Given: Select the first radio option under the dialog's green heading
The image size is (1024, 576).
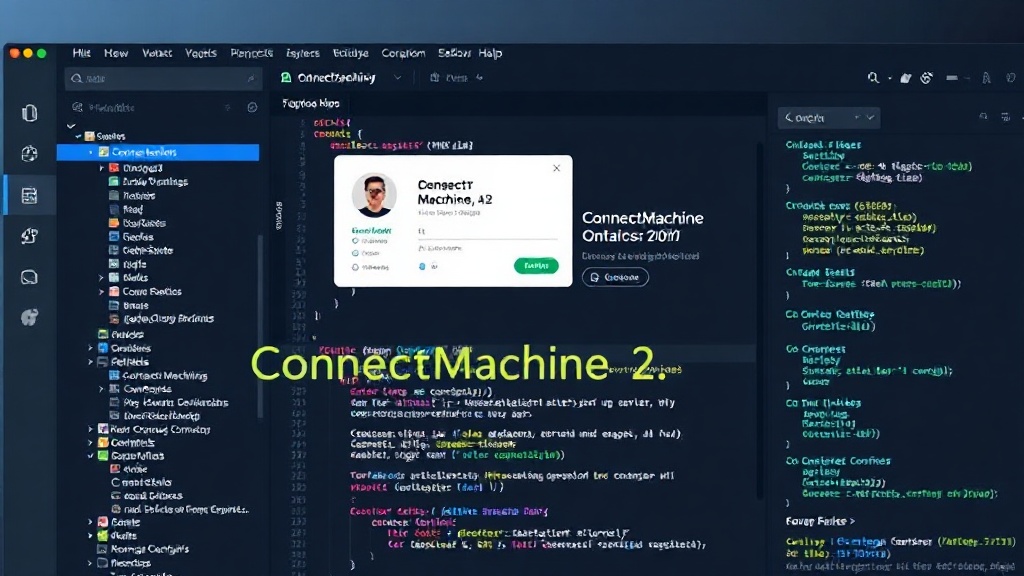Looking at the screenshot, I should pyautogui.click(x=355, y=241).
